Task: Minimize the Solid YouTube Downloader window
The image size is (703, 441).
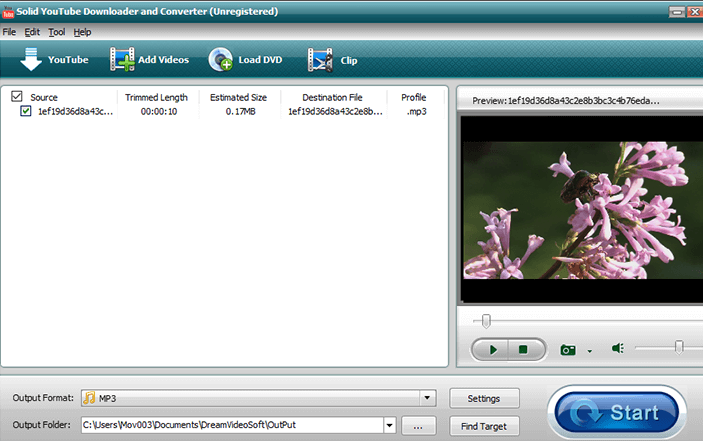Action: pos(677,12)
